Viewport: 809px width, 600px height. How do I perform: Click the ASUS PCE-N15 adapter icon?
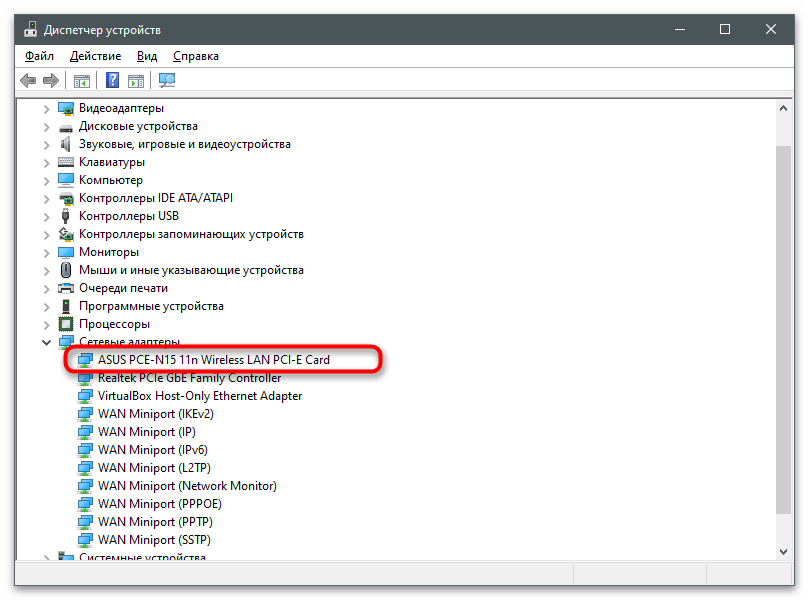pyautogui.click(x=85, y=360)
